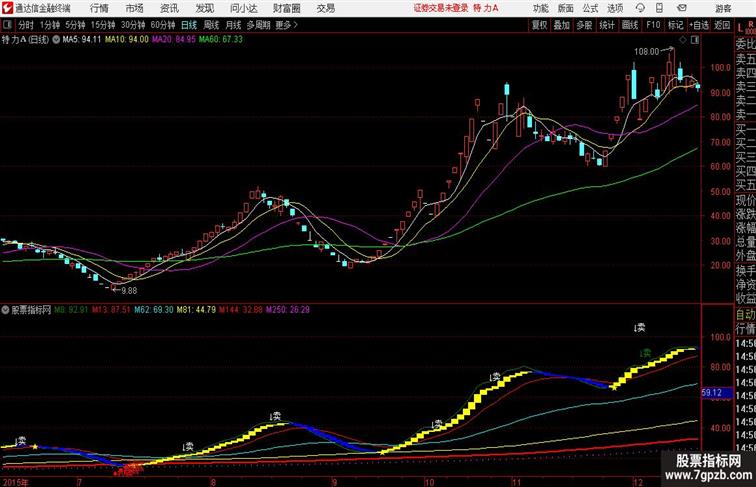This screenshot has height=487, width=756.
Task: Click the 标记 mark button
Action: click(675, 25)
